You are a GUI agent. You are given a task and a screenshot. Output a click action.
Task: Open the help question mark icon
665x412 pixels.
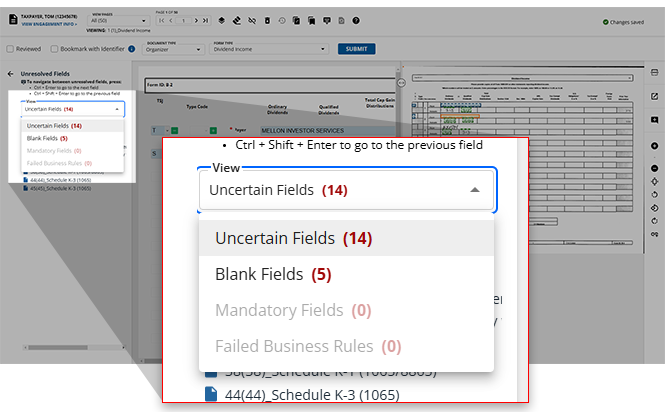(x=356, y=20)
